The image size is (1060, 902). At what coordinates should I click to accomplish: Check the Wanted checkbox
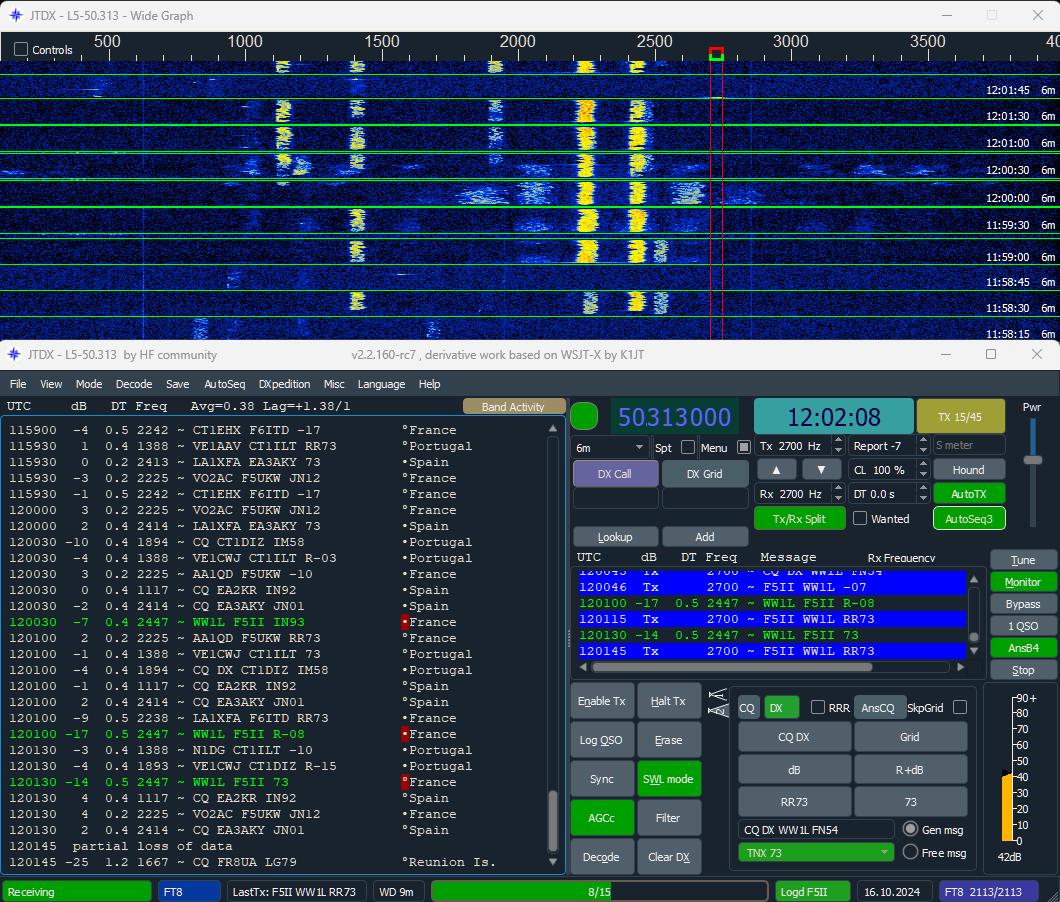coord(860,518)
